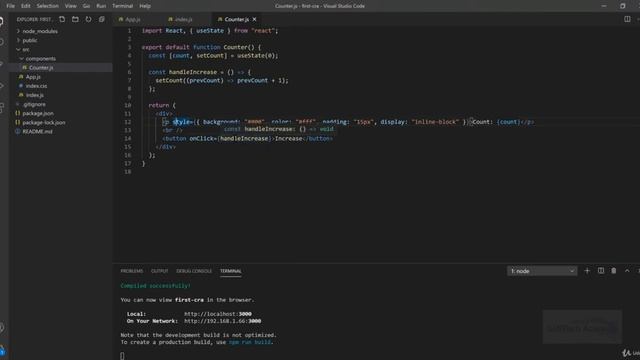The height and width of the screenshot is (360, 640).
Task: Open the Help menu
Action: pos(145,6)
